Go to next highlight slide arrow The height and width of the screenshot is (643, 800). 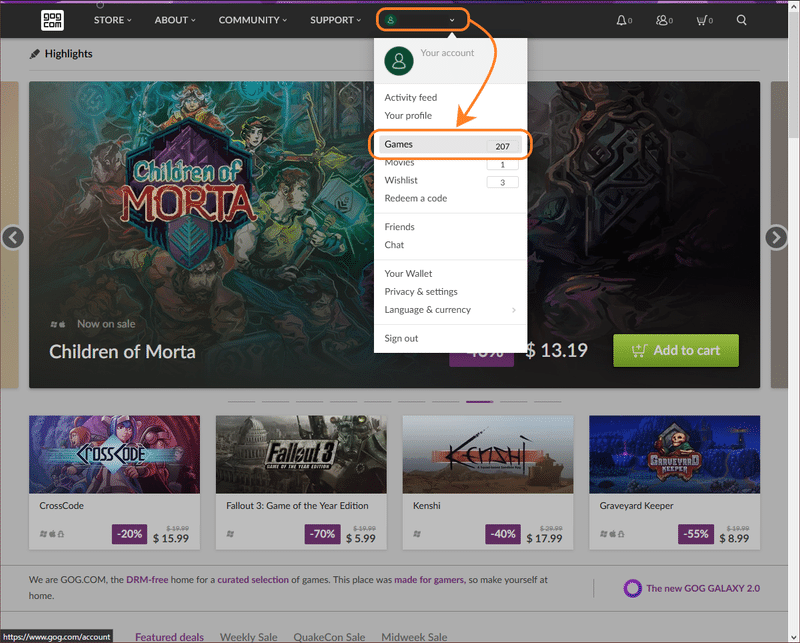pos(776,237)
